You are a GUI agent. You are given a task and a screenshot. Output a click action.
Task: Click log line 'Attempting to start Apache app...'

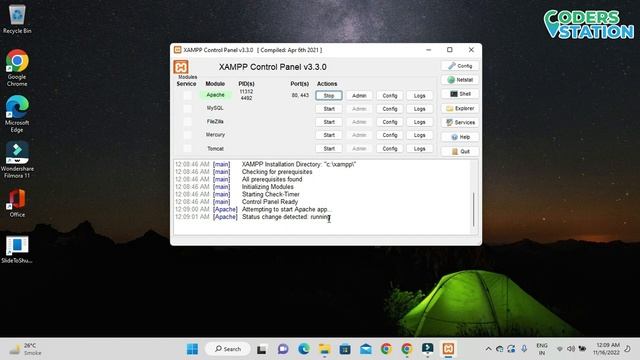click(287, 209)
